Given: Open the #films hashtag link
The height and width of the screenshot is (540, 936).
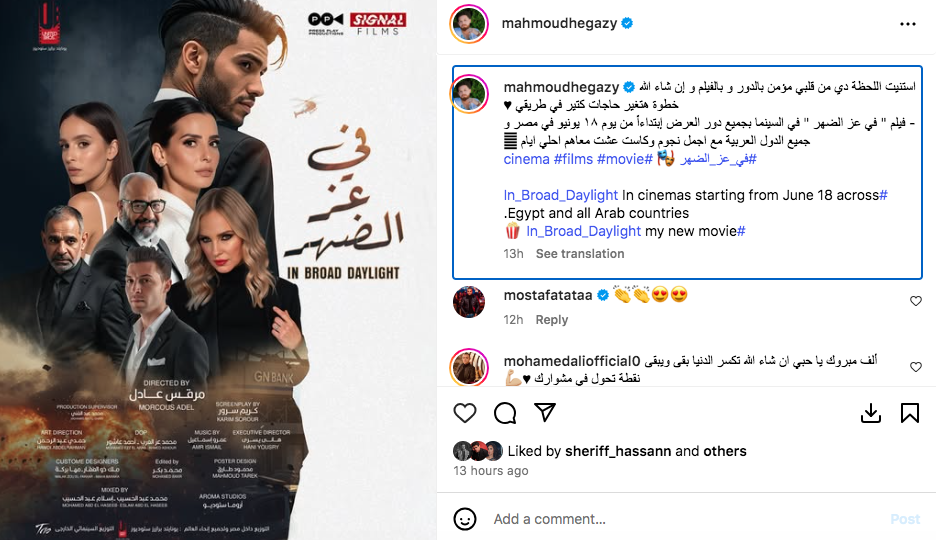Looking at the screenshot, I should click(573, 159).
